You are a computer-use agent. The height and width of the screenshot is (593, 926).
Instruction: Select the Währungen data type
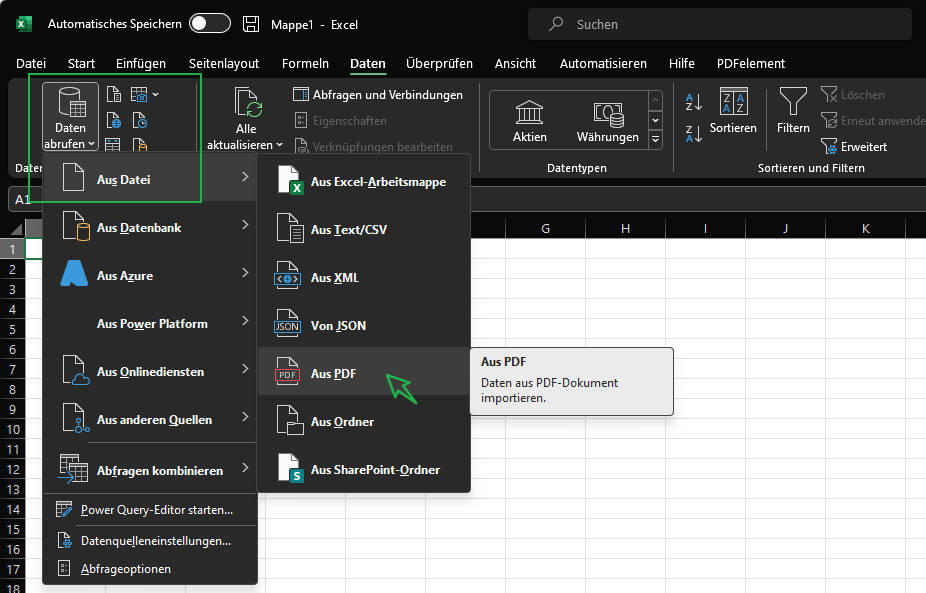tap(608, 120)
